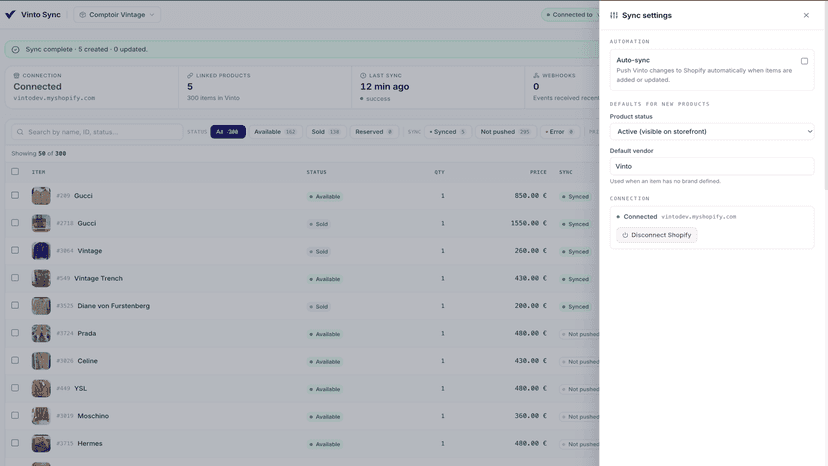Filter by Synced items
Screen dimensions: 828x466
447,132
